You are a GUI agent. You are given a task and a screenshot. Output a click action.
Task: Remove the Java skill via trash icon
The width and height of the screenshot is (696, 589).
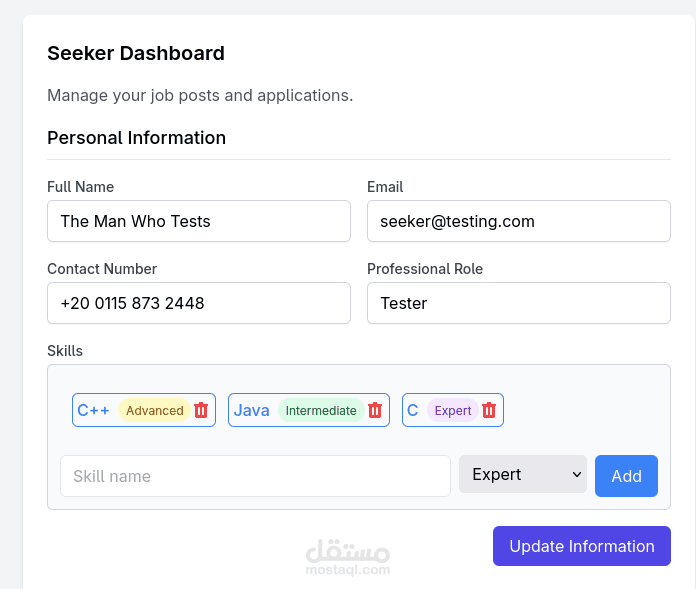pyautogui.click(x=375, y=410)
